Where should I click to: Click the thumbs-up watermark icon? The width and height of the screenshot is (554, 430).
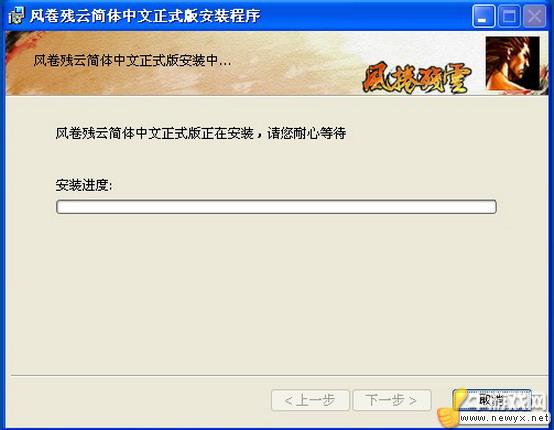[x=448, y=410]
